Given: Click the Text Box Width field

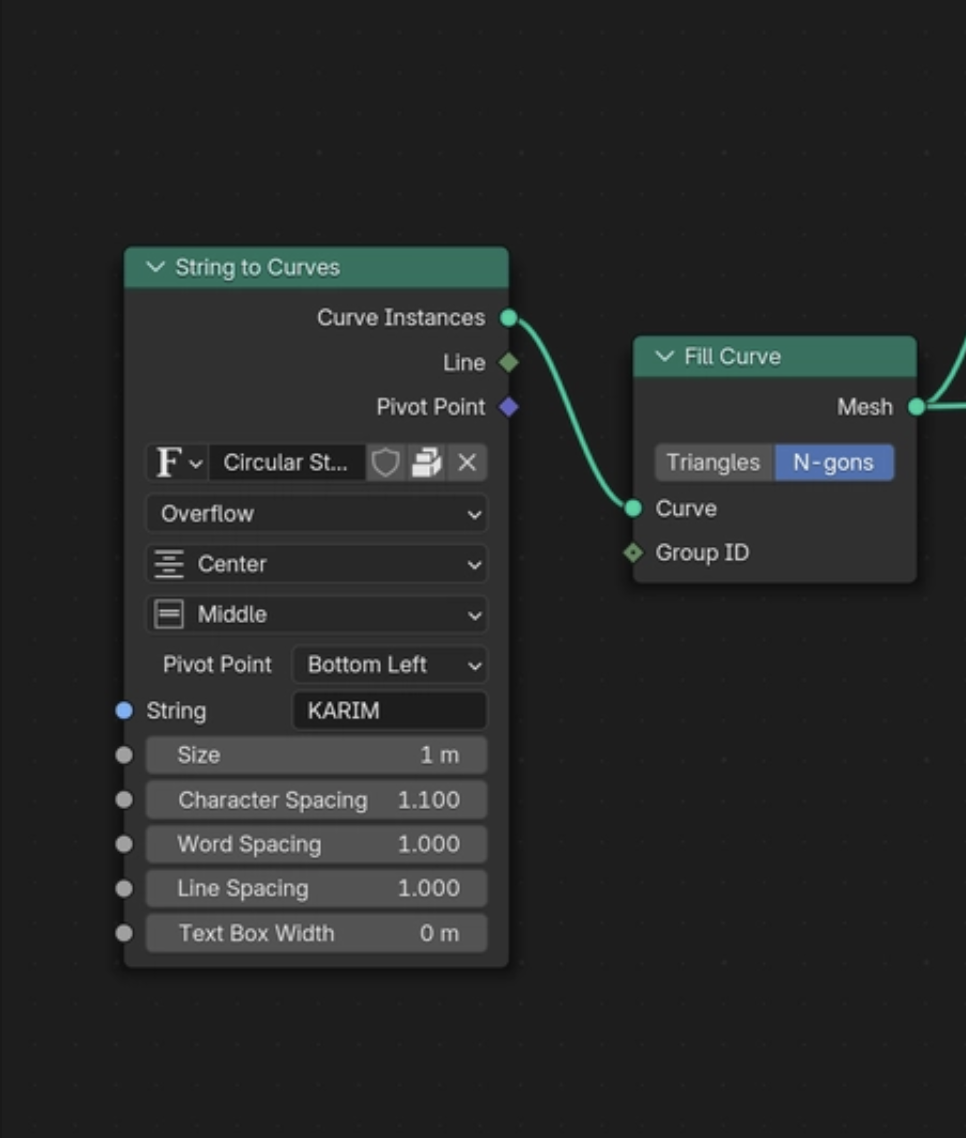Looking at the screenshot, I should tap(316, 933).
